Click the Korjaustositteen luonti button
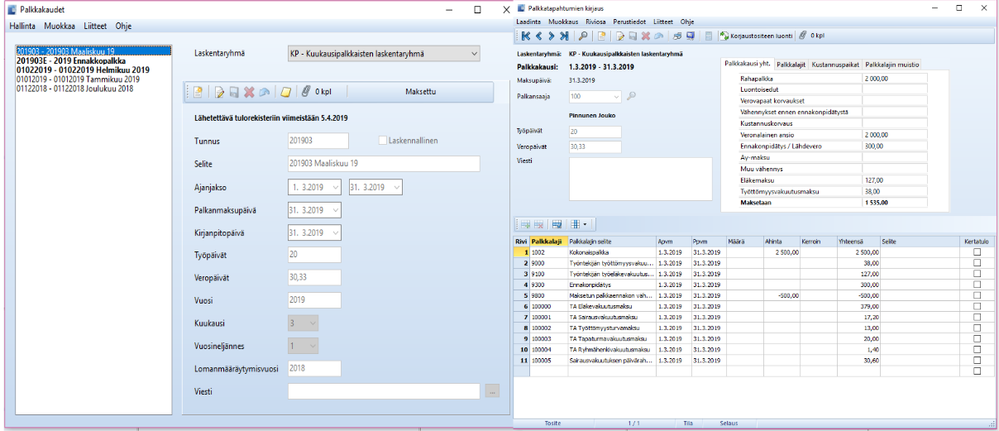The image size is (999, 431). click(x=756, y=36)
